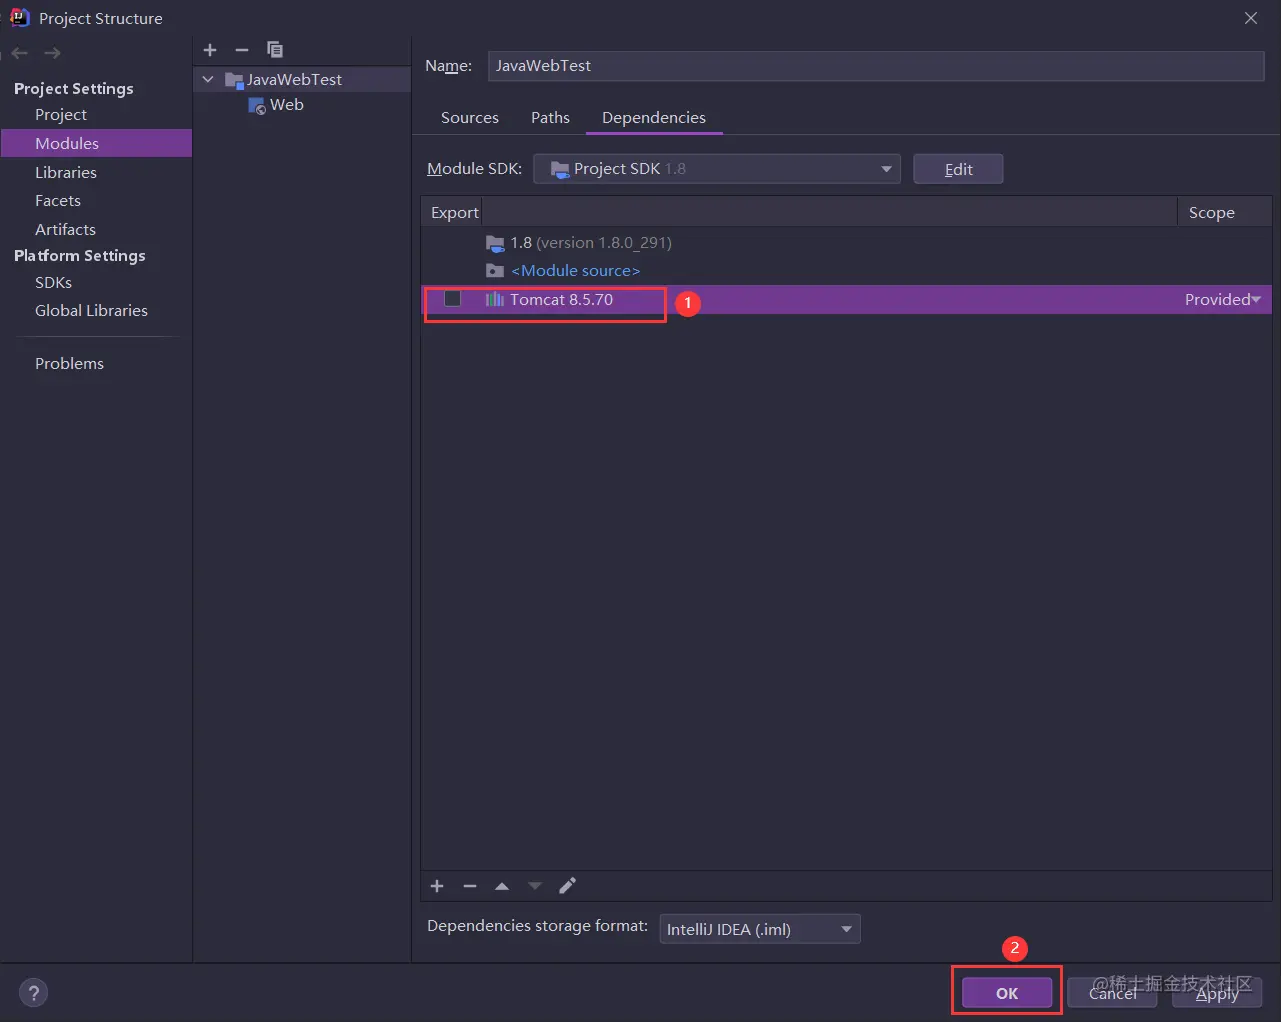Remove selected module with minus icon
Viewport: 1281px width, 1022px height.
[241, 49]
